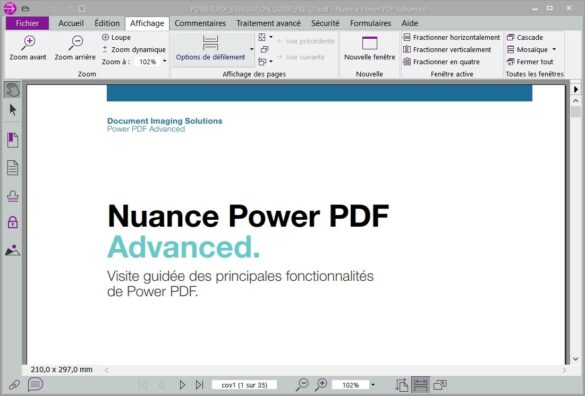This screenshot has width=585, height=396.
Task: Click the status bar 102% zoom field
Action: tap(350, 385)
